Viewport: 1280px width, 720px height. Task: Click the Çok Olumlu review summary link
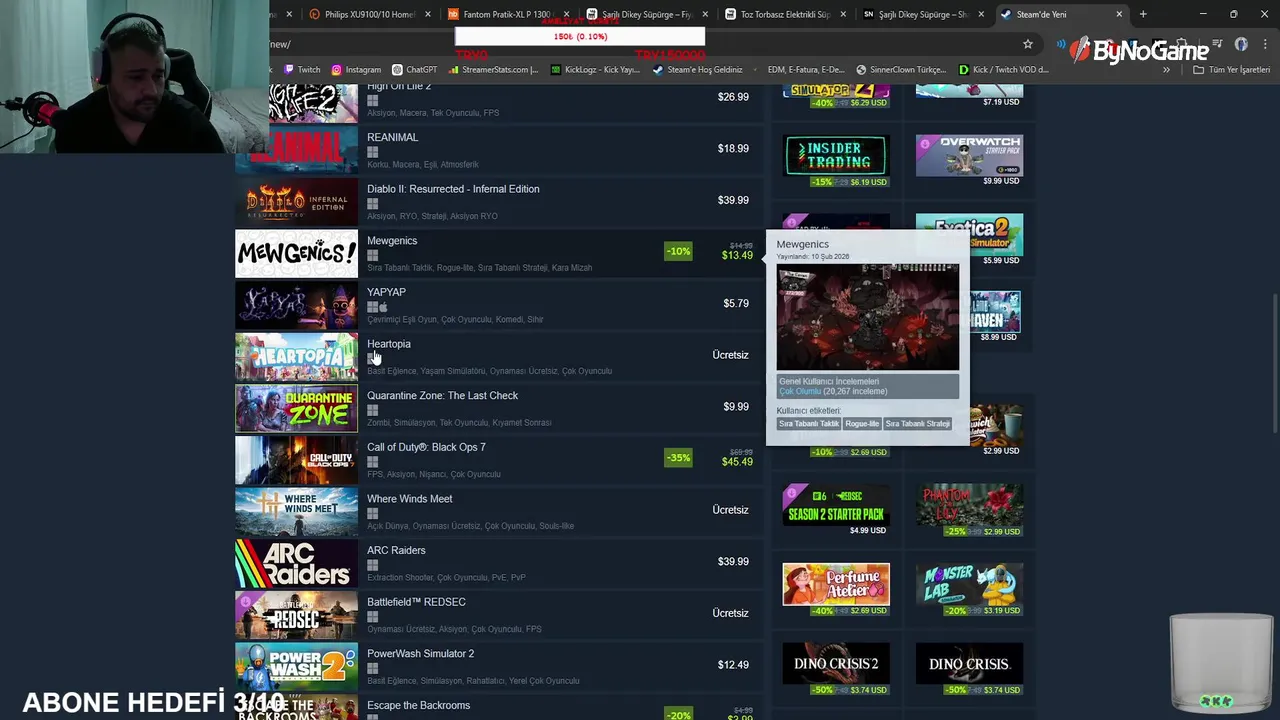pos(800,391)
